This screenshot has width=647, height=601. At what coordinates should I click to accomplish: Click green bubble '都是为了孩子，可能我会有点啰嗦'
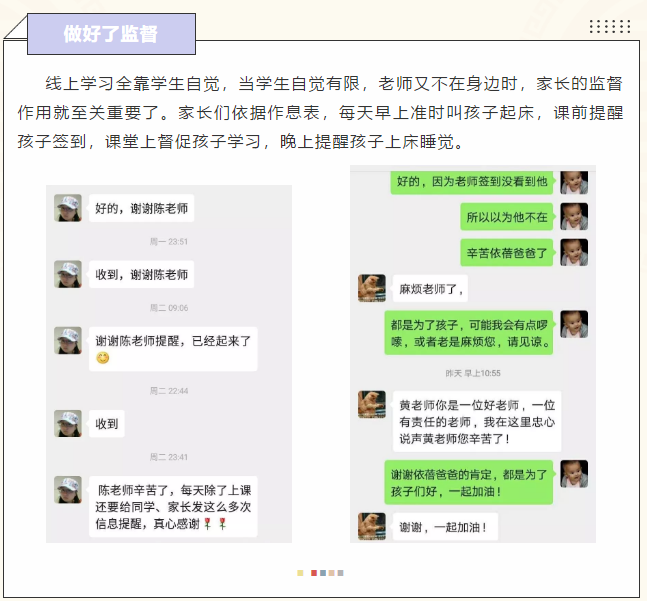[469, 333]
